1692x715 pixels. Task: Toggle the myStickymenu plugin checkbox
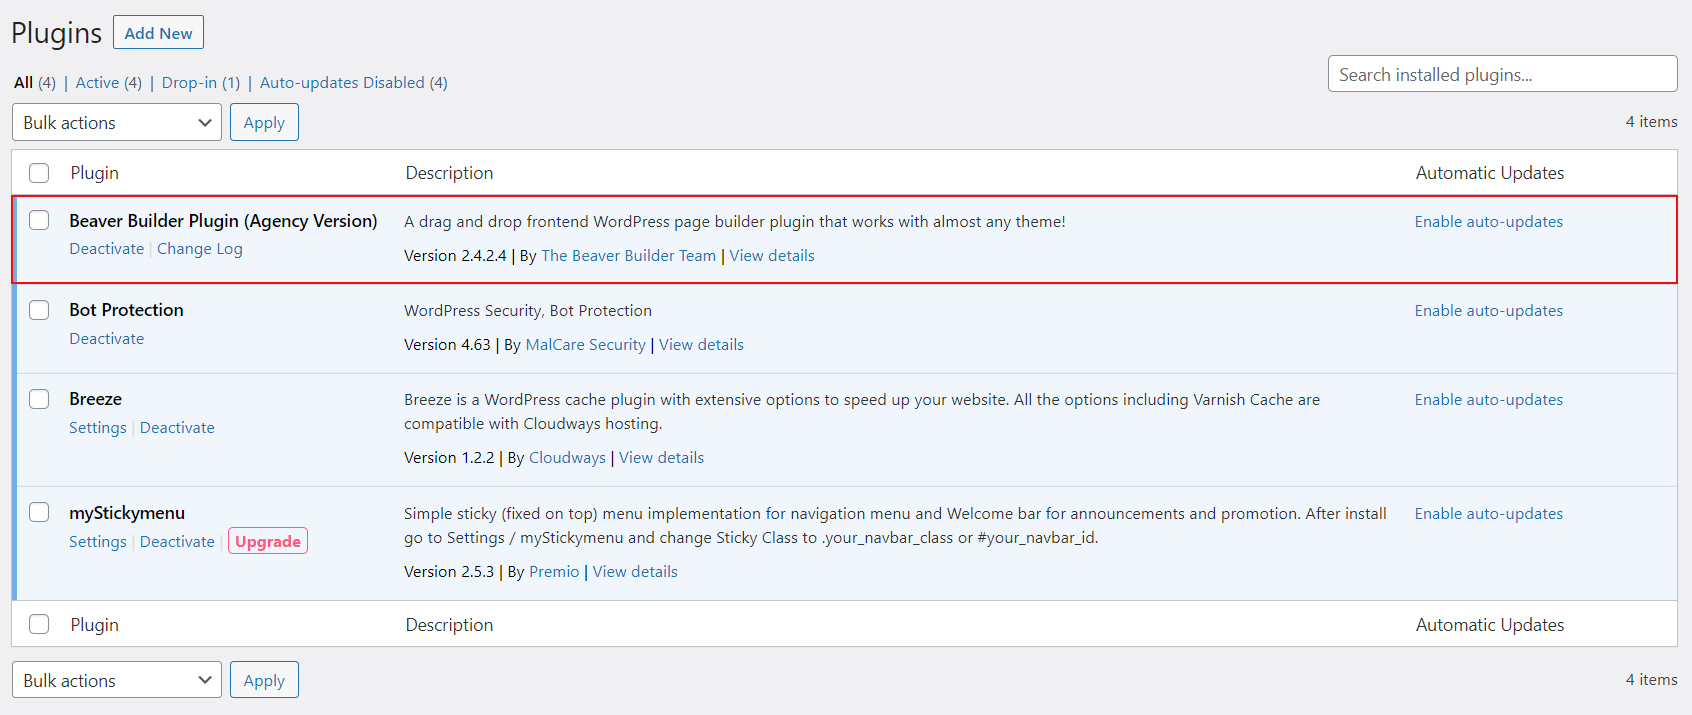[39, 512]
